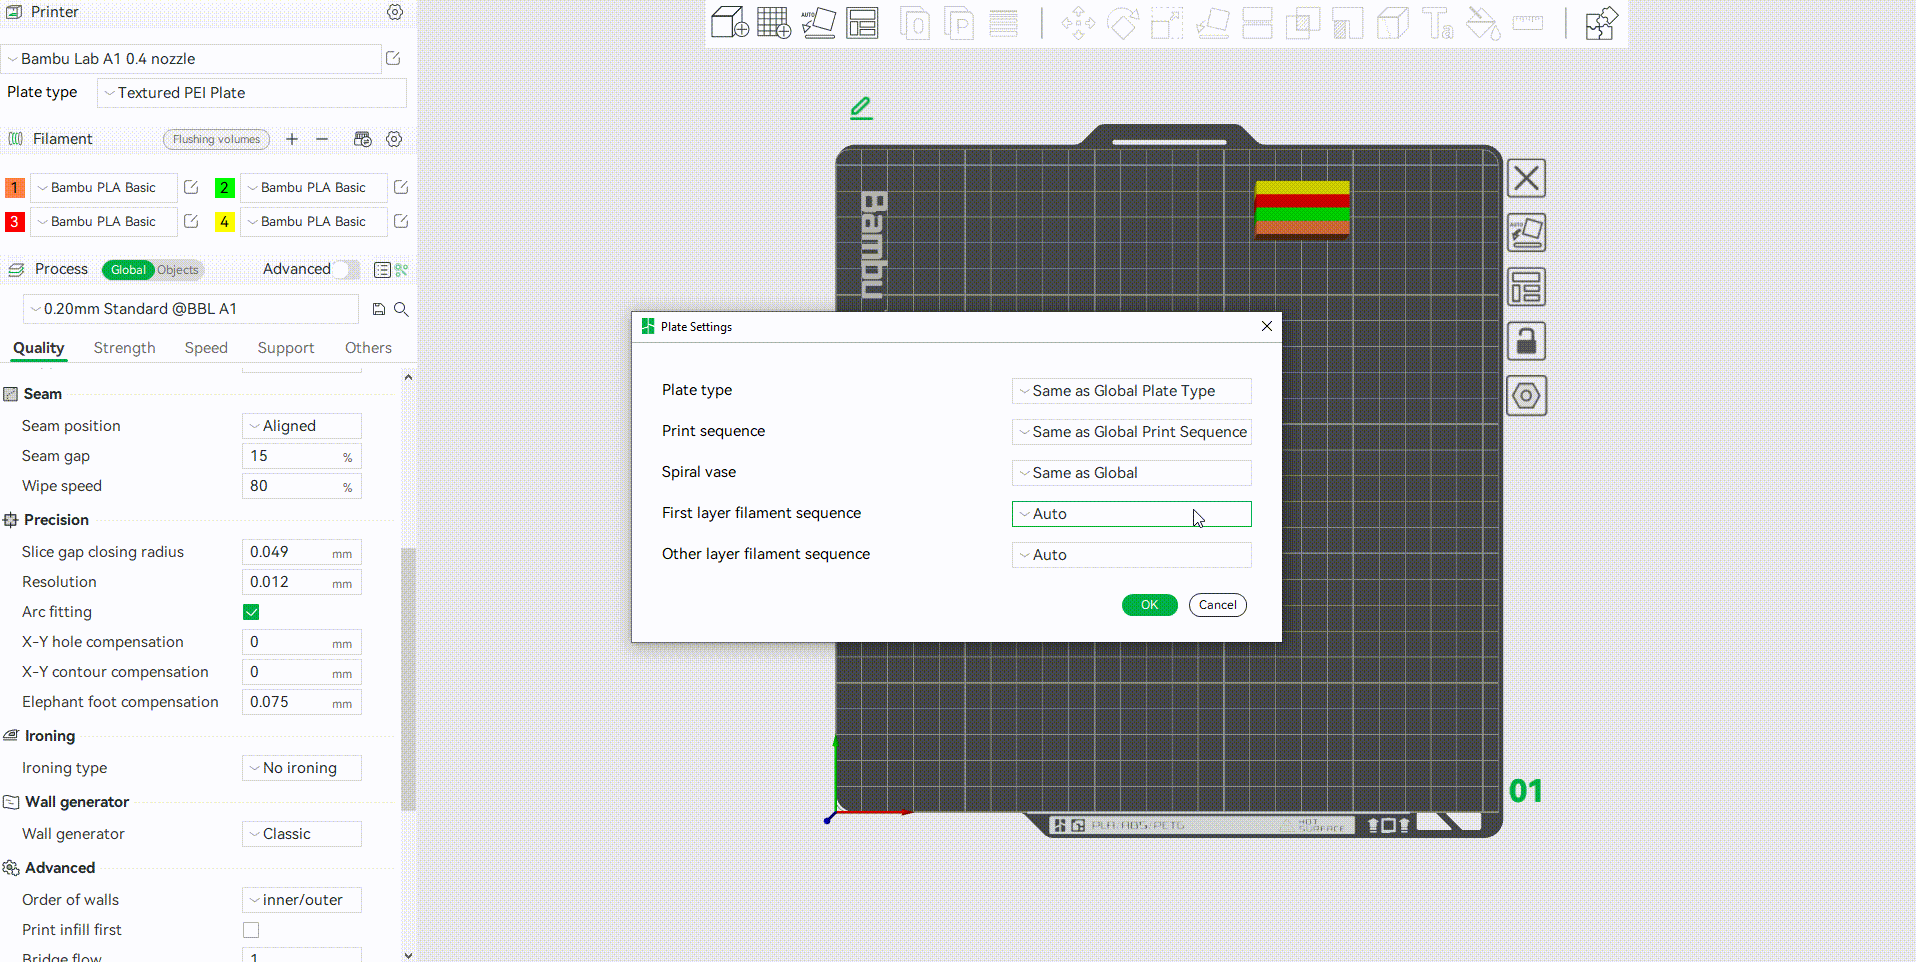1916x962 pixels.
Task: Click the Elephant foot compensation field
Action: [x=301, y=702]
